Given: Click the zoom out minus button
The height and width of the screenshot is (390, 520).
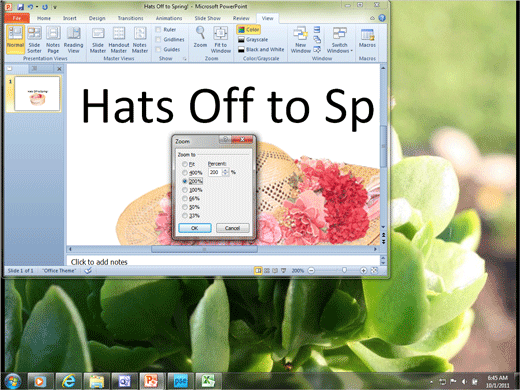Looking at the screenshot, I should [311, 271].
